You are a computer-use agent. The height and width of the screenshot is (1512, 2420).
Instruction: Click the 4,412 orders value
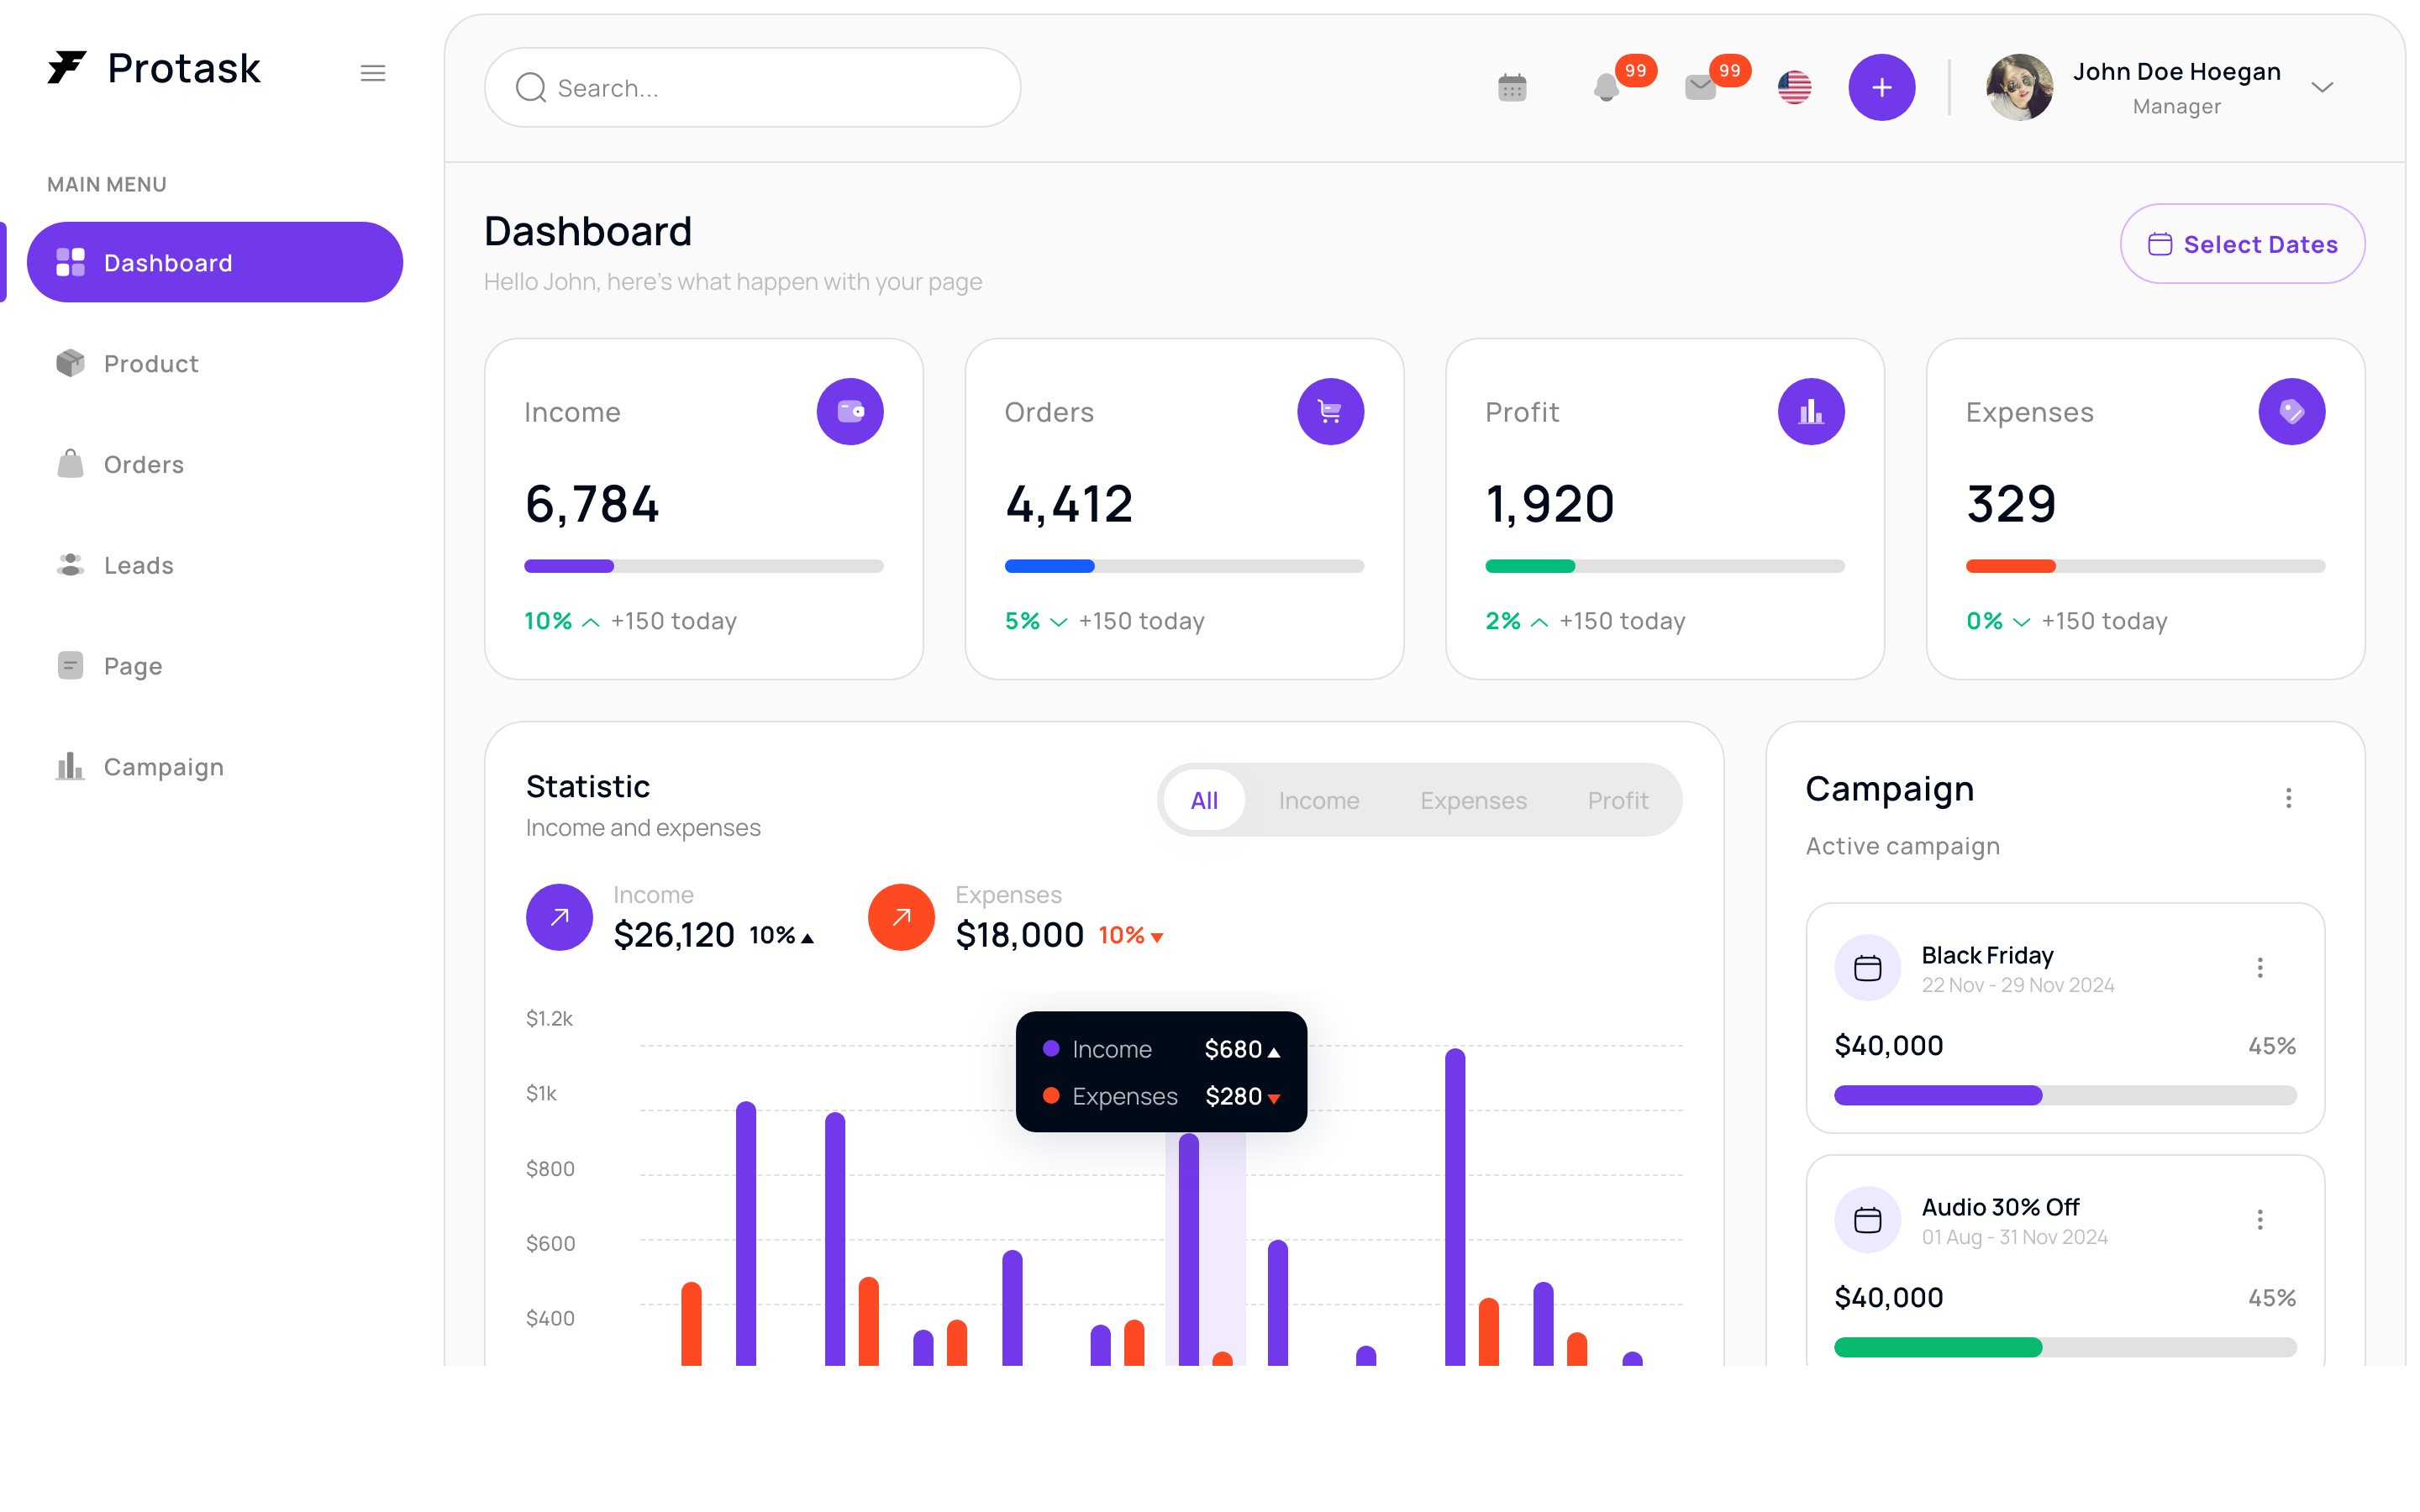pos(1069,503)
